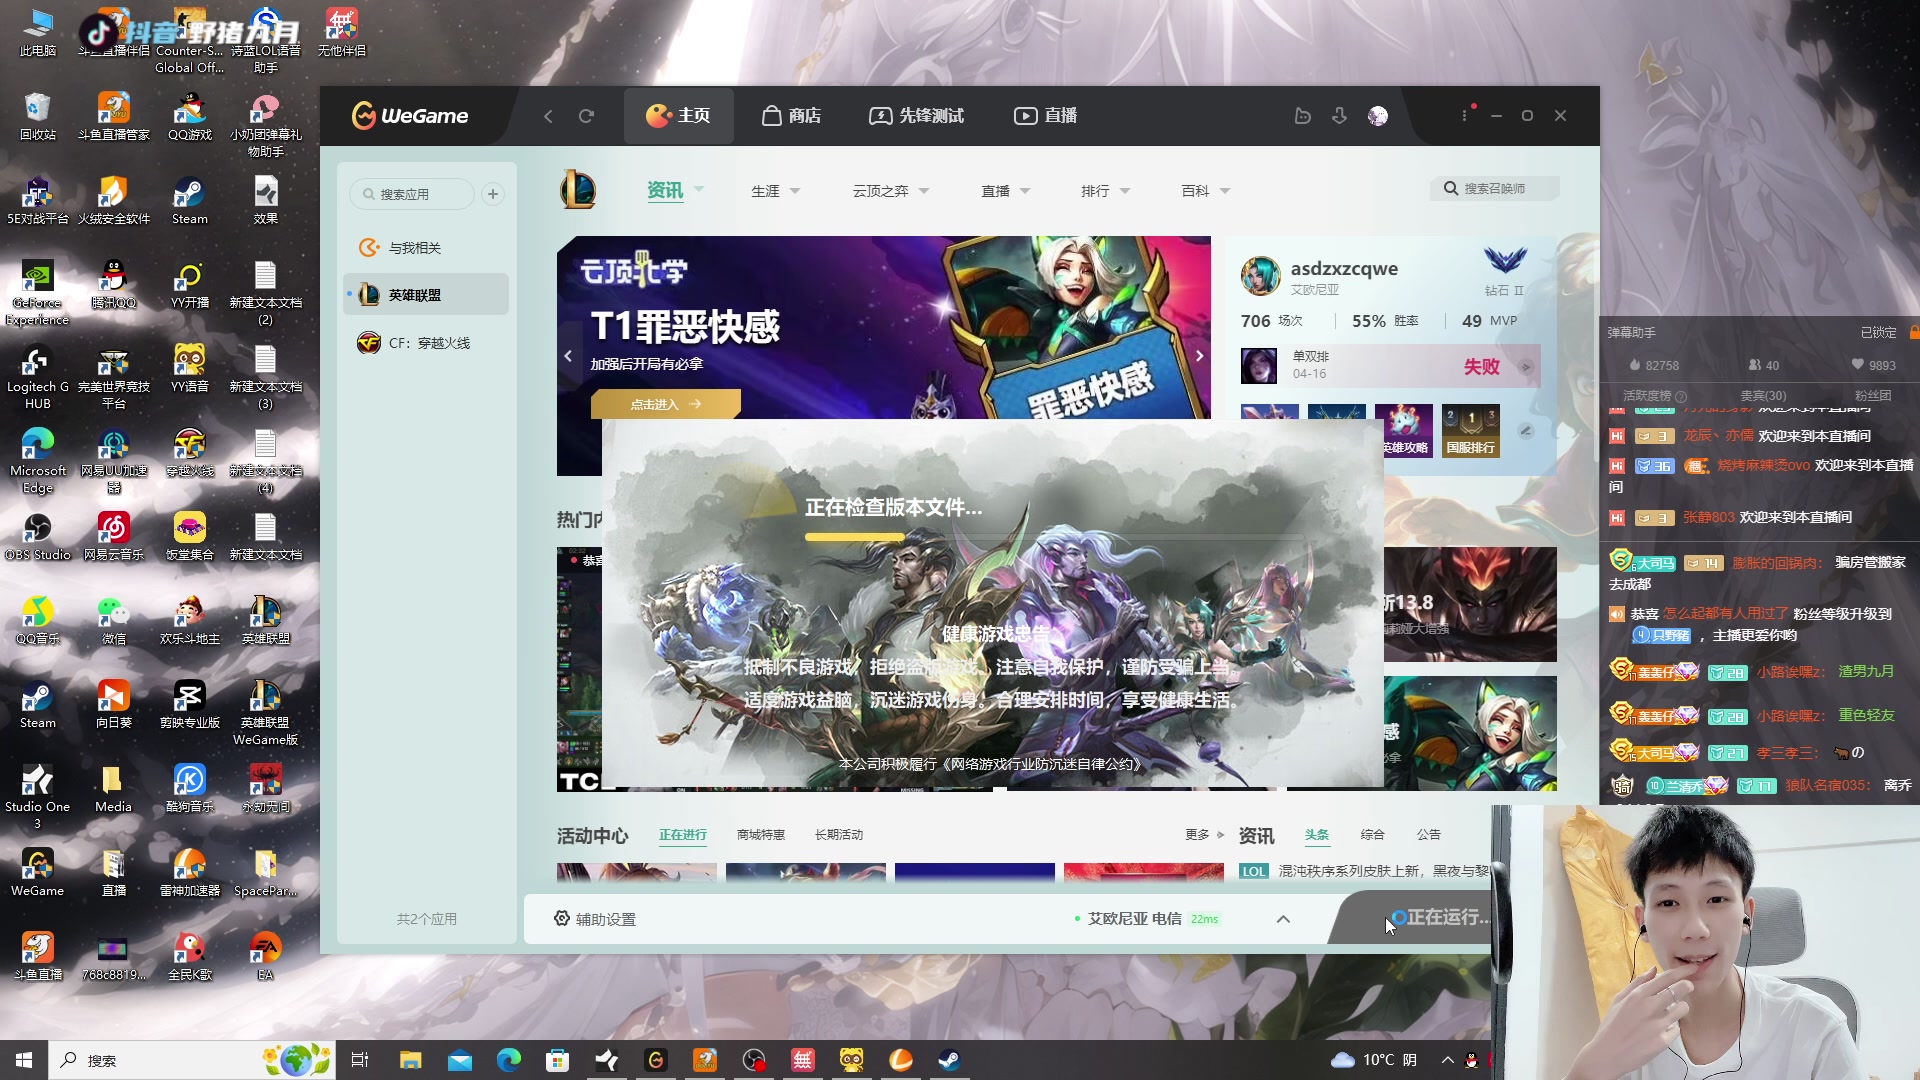The image size is (1920, 1080).
Task: Expand the 生涯 dropdown menu
Action: coord(775,191)
